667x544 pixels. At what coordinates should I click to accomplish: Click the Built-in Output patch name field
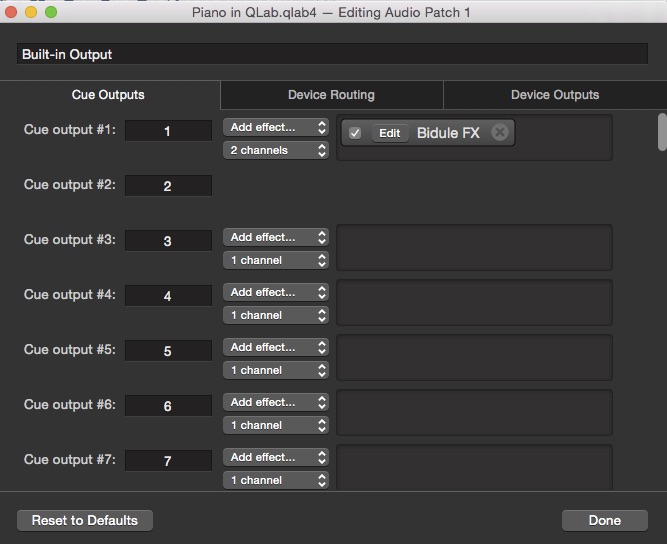[331, 54]
